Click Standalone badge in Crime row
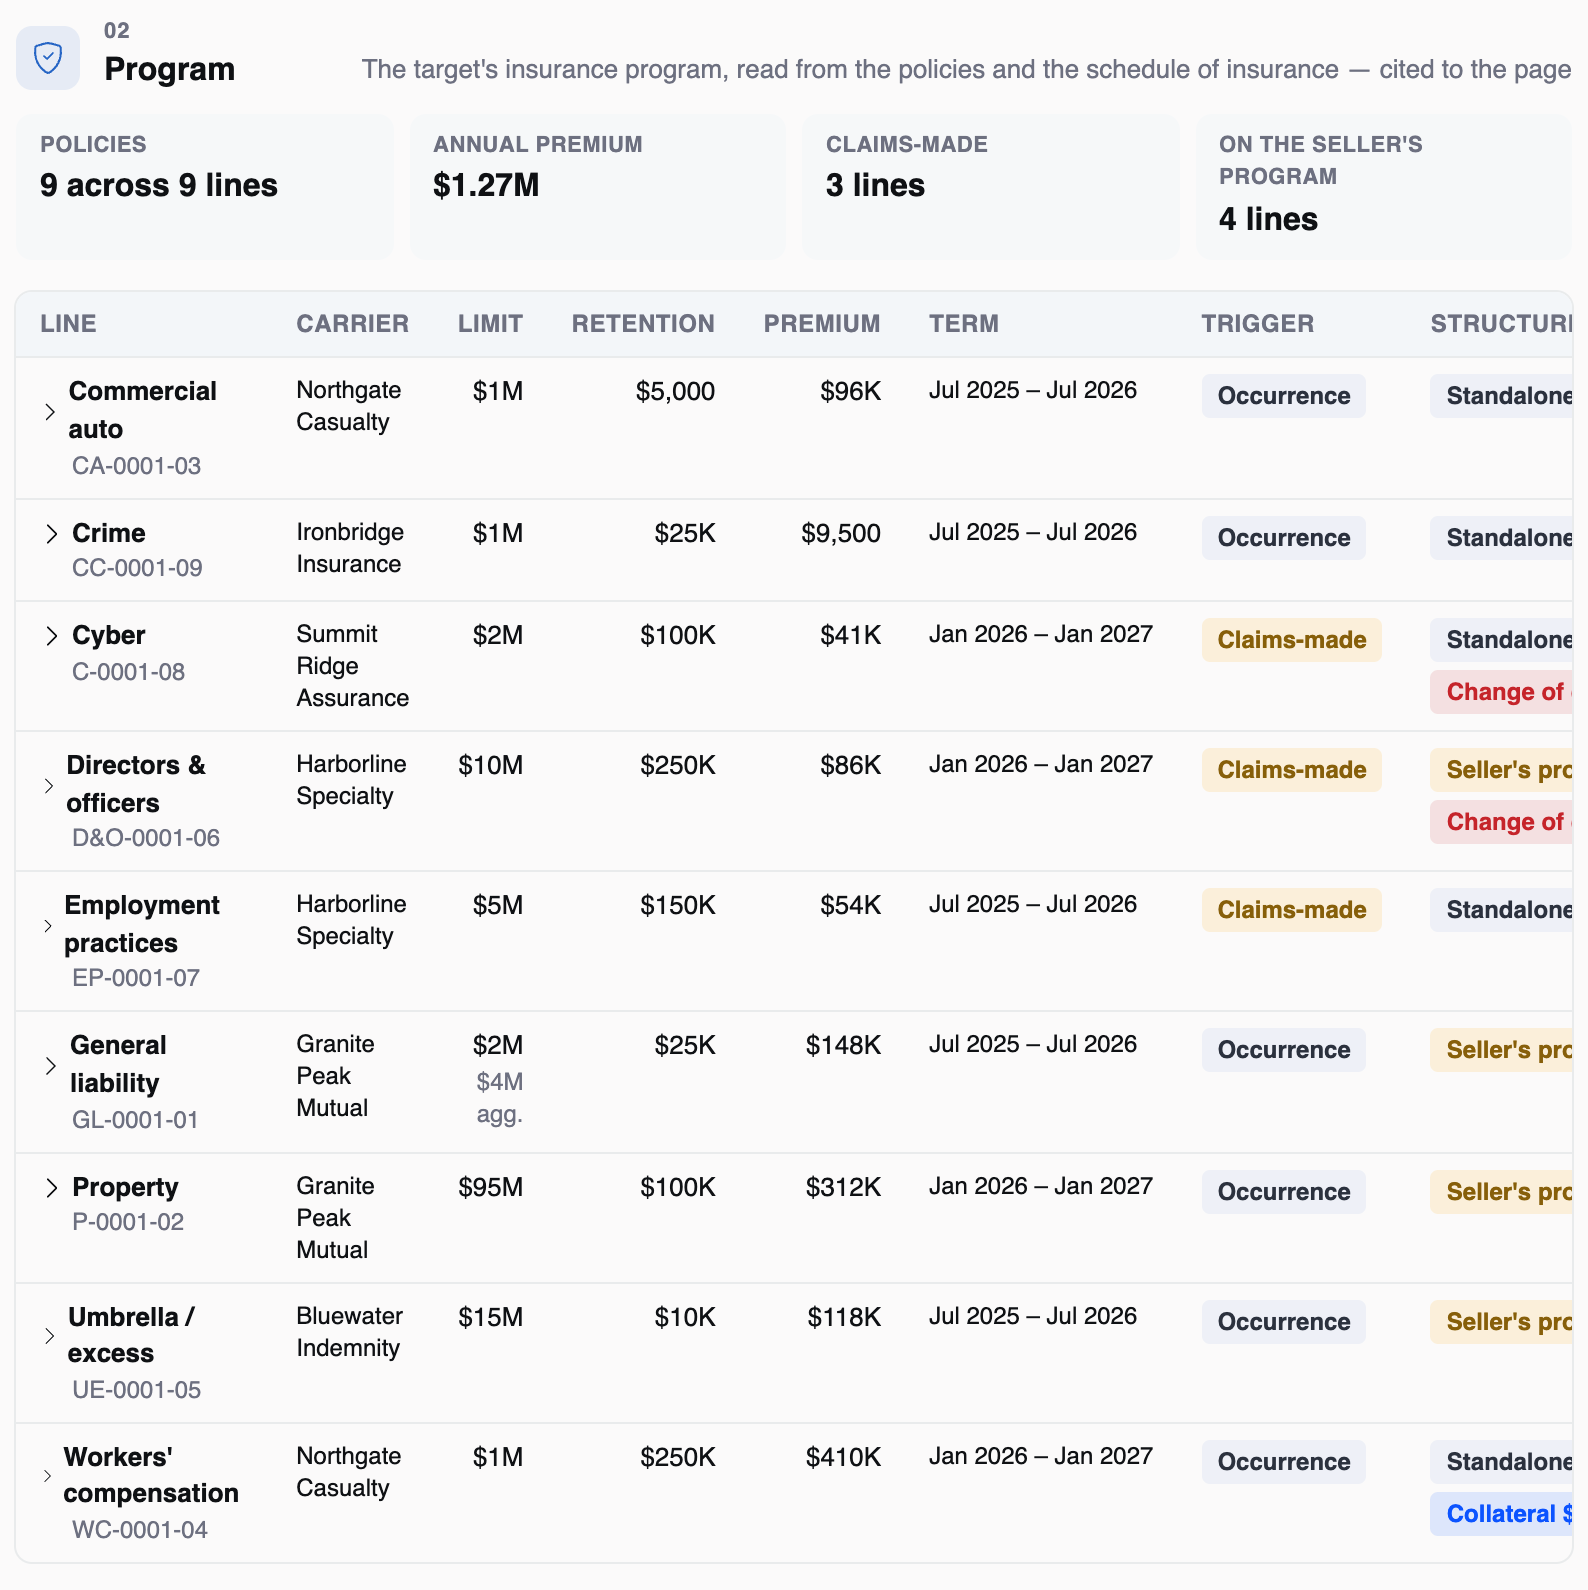 tap(1502, 538)
